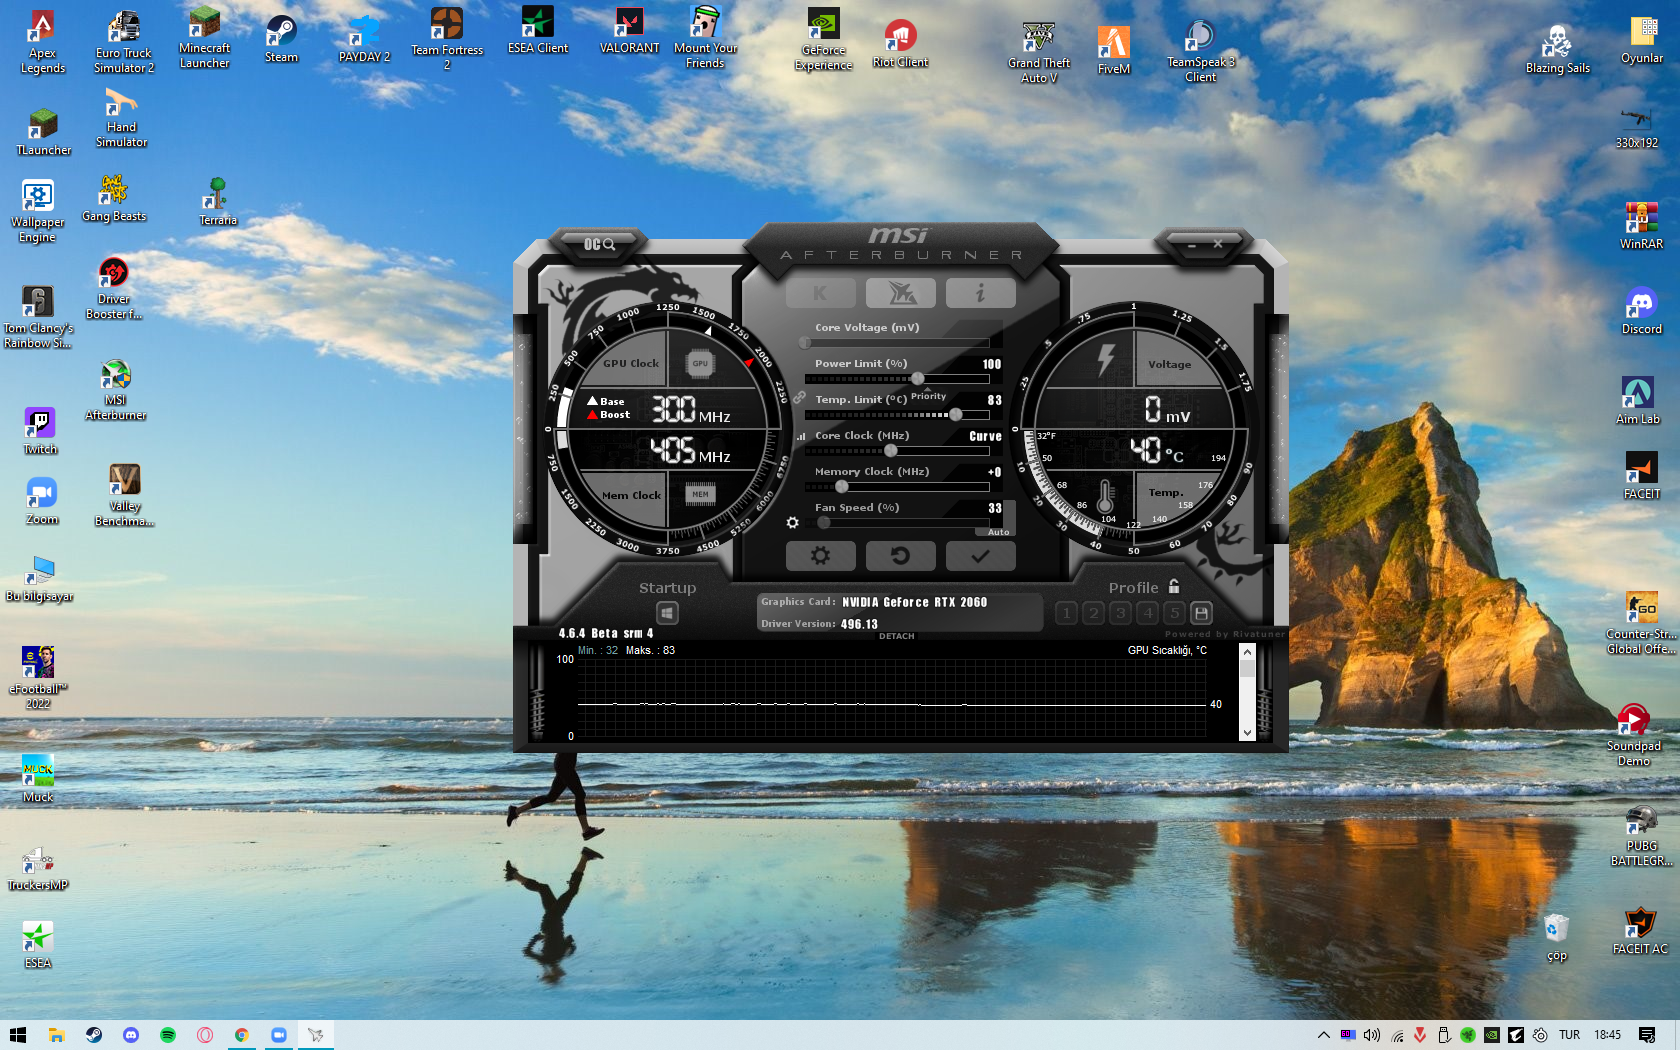This screenshot has height=1050, width=1680.
Task: Click the Fan Speed slider handle
Action: (x=824, y=523)
